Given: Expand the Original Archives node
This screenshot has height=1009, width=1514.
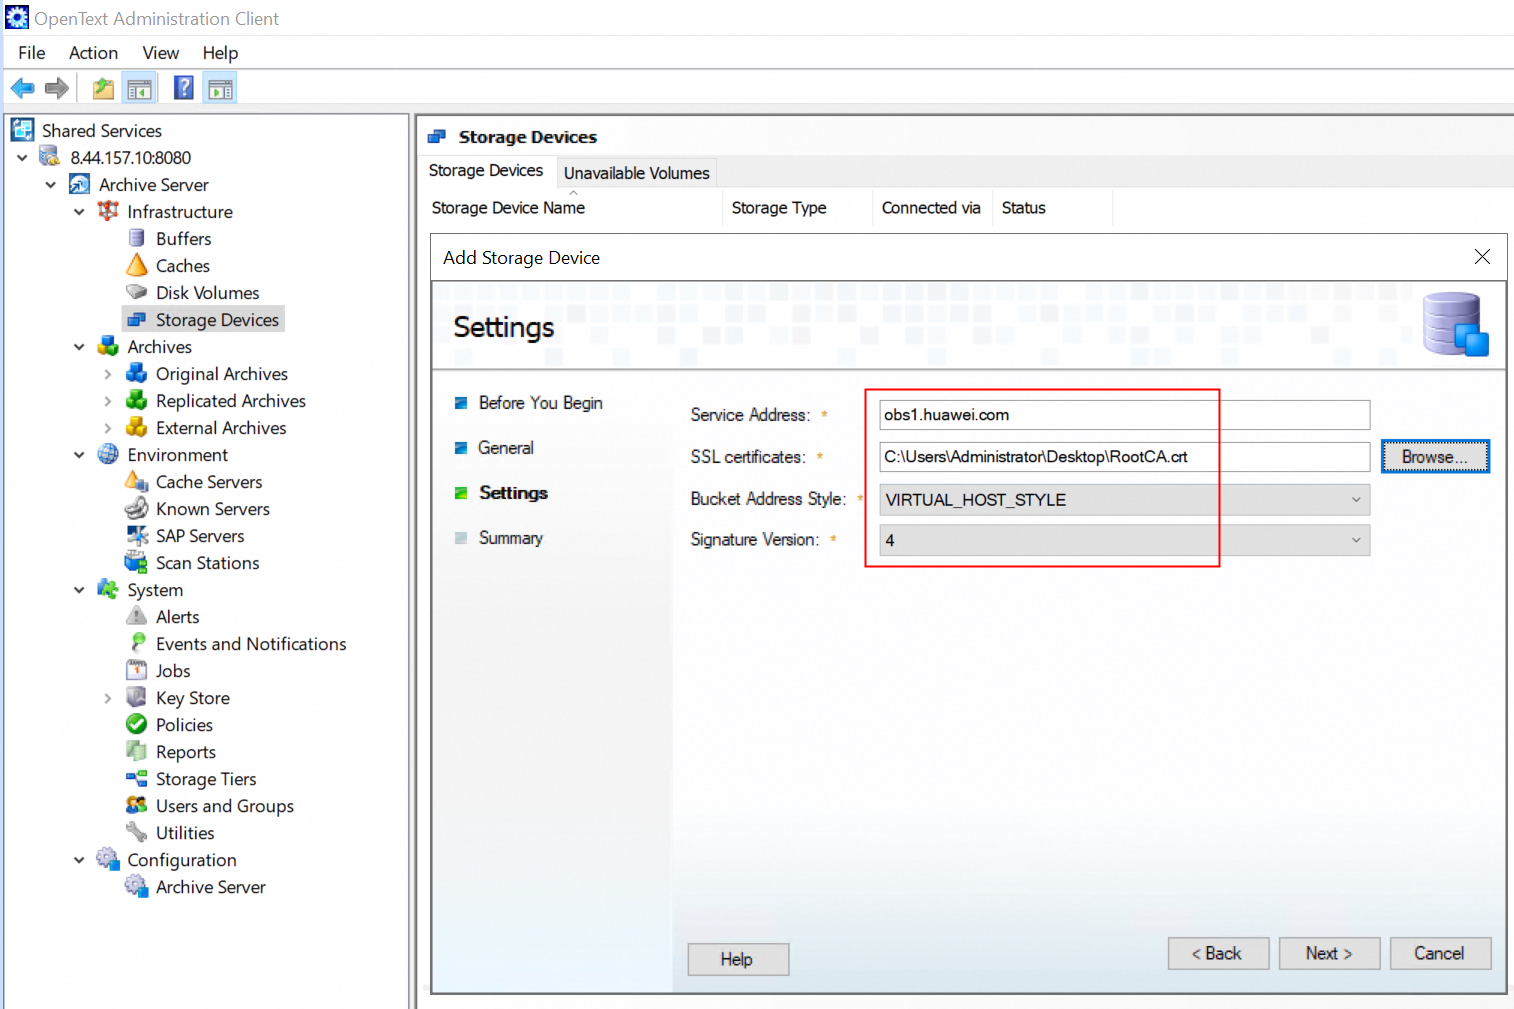Looking at the screenshot, I should pyautogui.click(x=108, y=374).
